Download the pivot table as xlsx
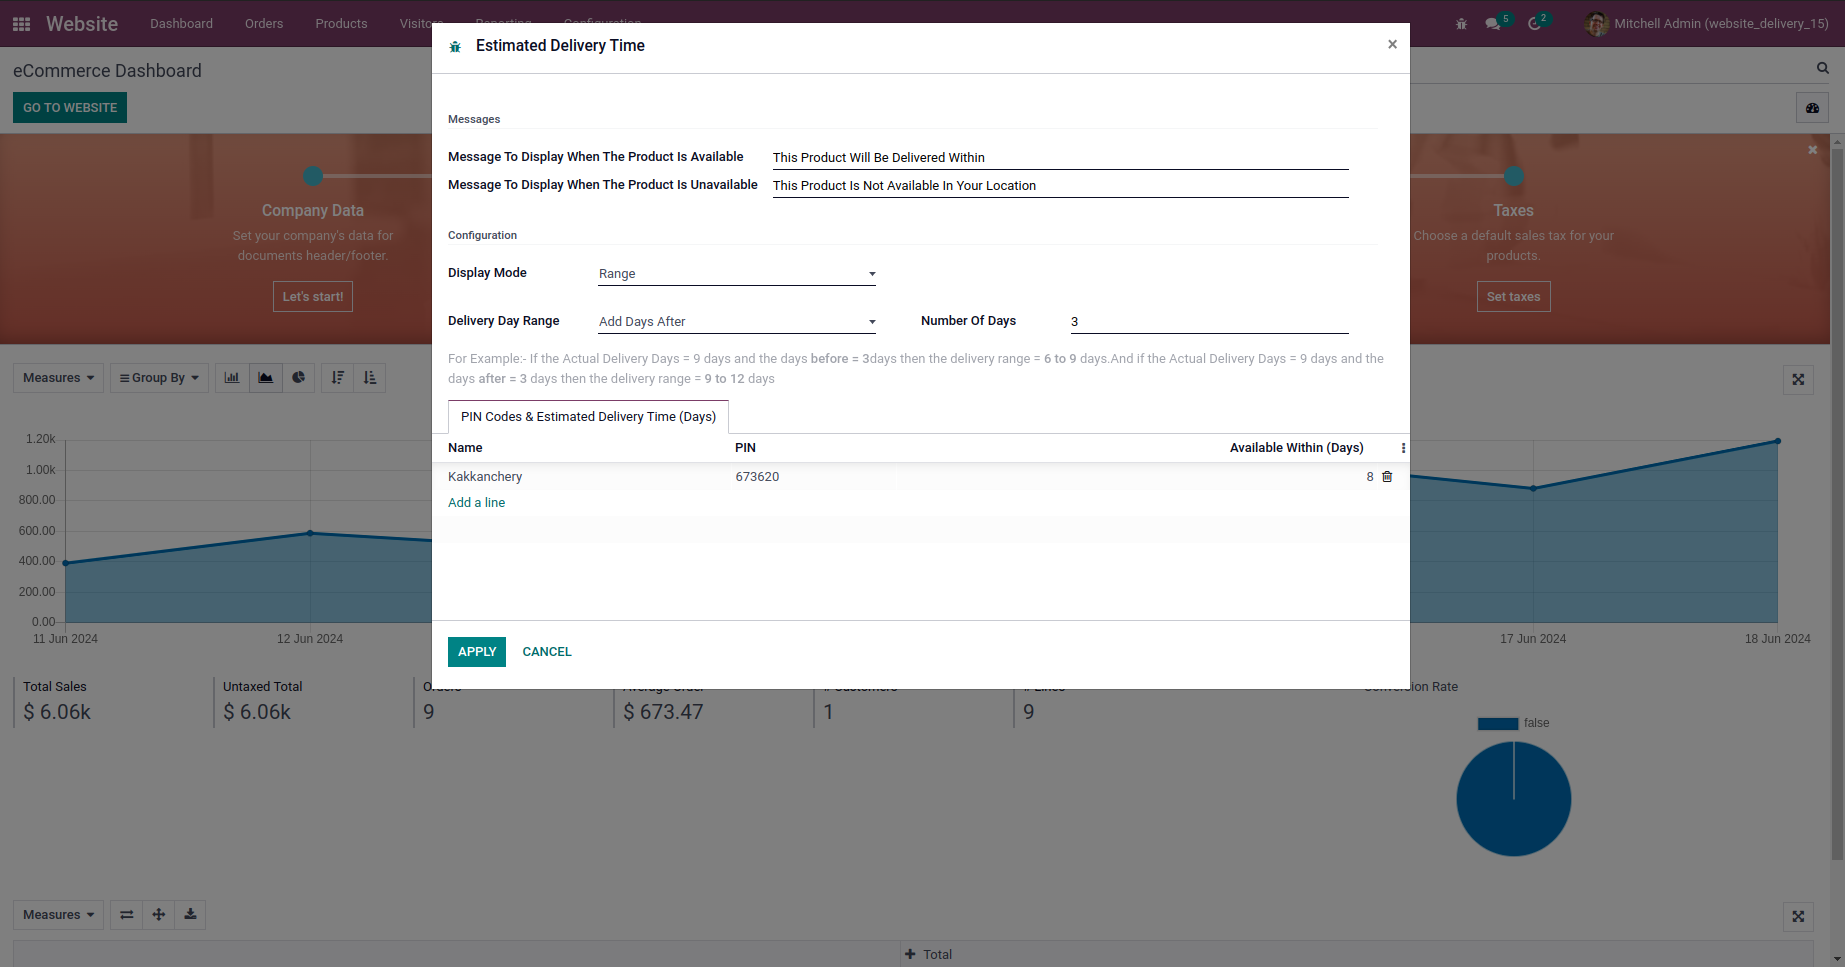The image size is (1845, 967). (x=190, y=915)
